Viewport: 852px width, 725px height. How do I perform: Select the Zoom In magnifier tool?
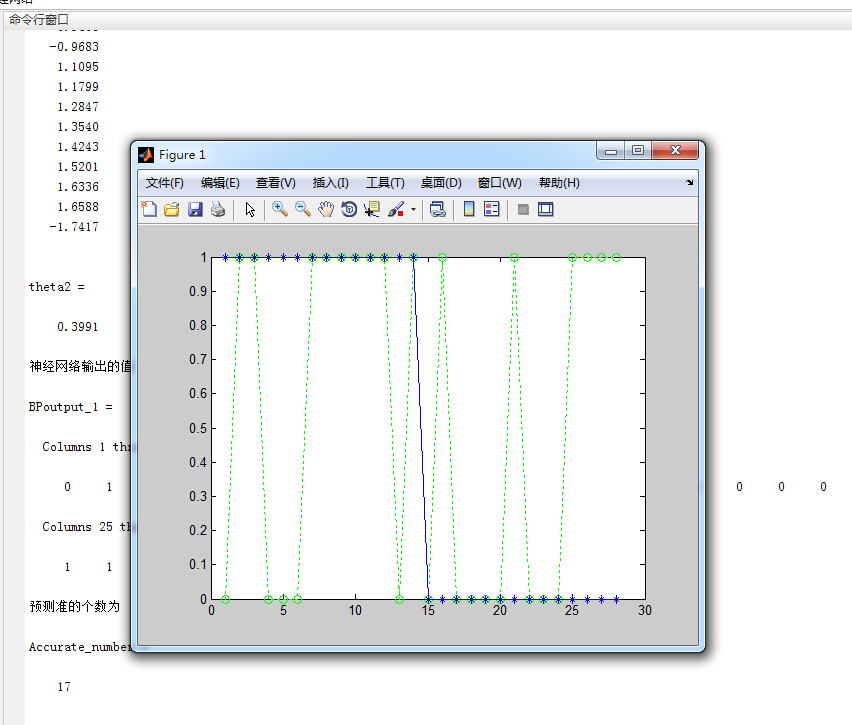pyautogui.click(x=280, y=209)
